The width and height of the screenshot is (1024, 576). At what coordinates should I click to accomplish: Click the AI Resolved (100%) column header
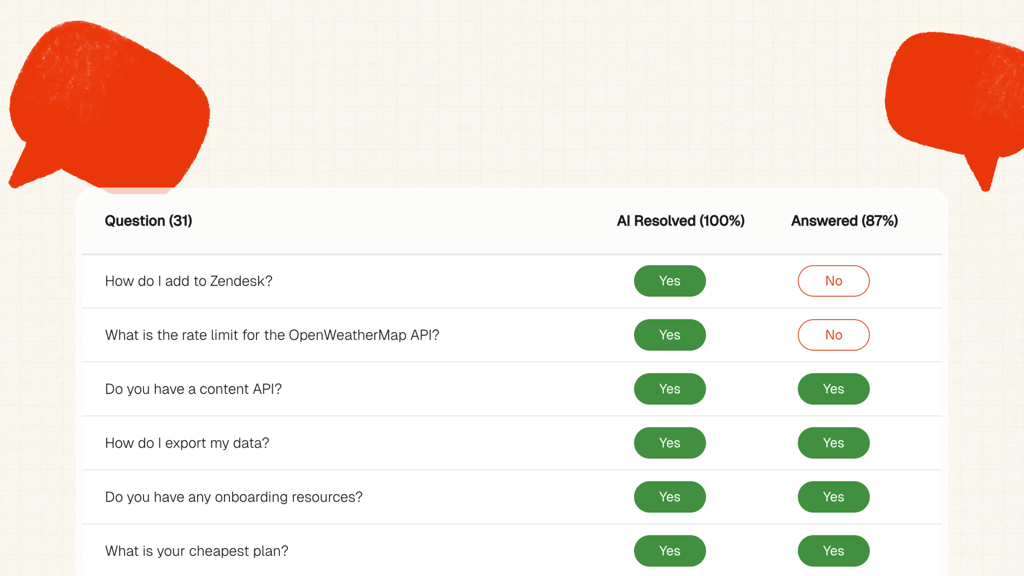[680, 221]
